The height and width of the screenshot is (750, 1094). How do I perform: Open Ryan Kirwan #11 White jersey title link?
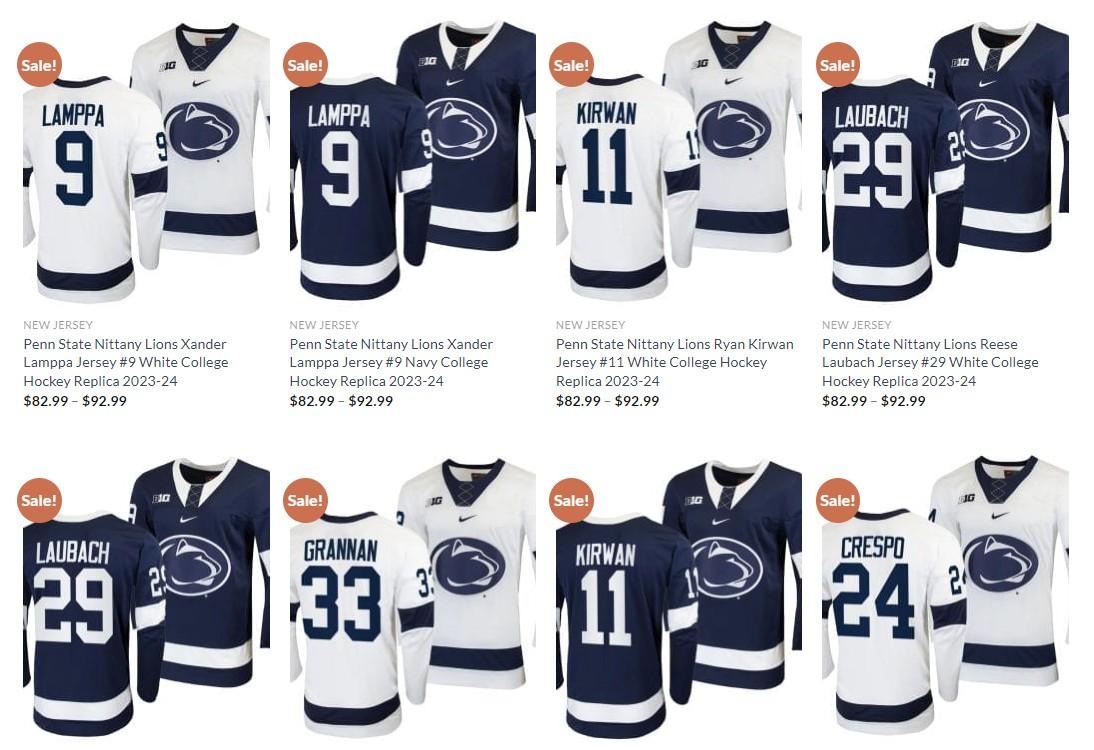[675, 362]
